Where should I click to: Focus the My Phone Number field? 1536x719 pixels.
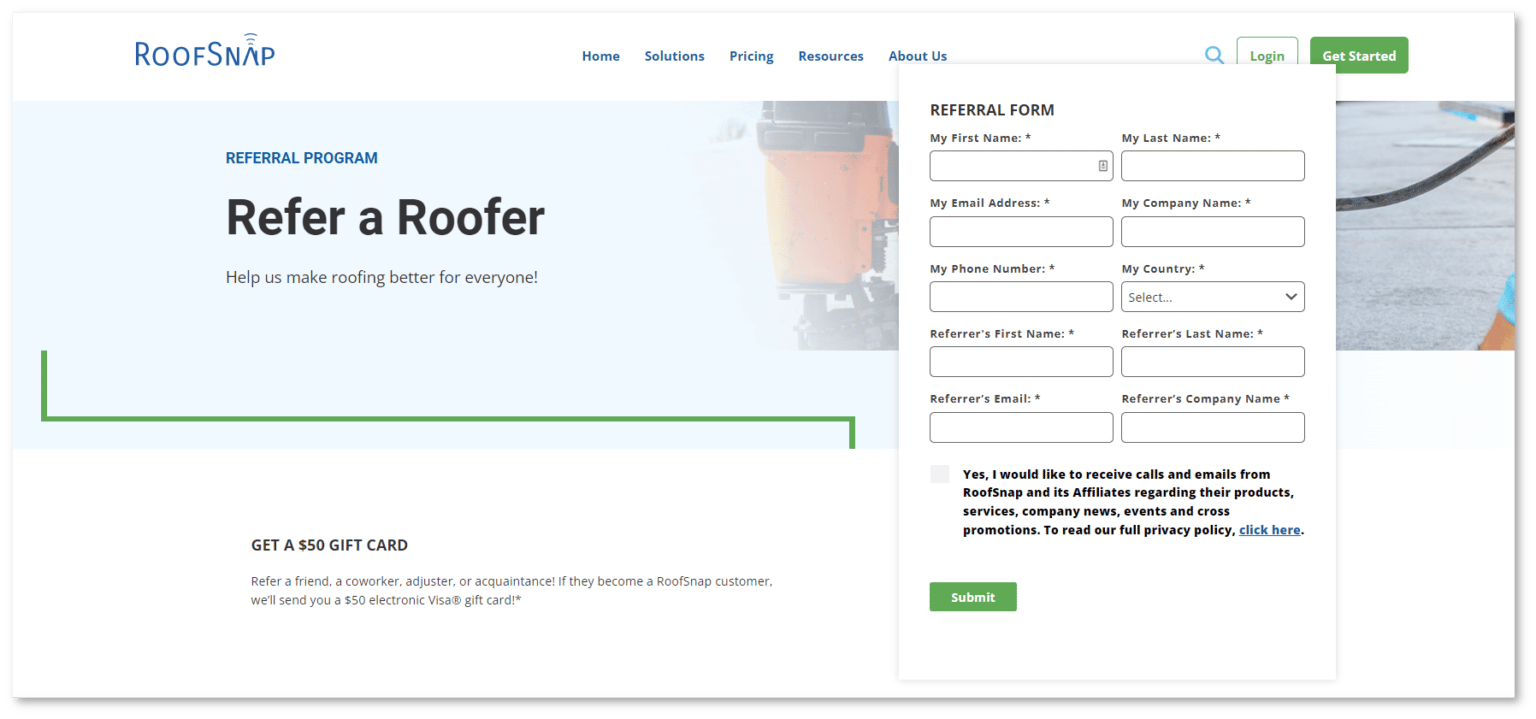1020,296
